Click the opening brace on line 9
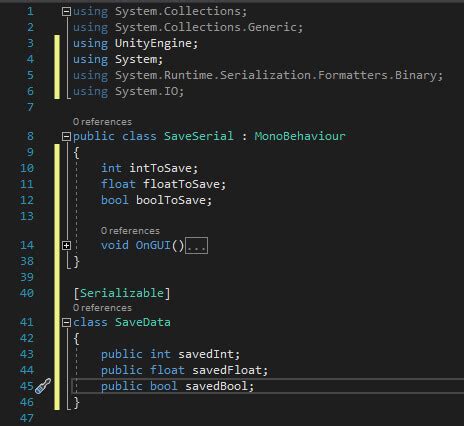The height and width of the screenshot is (426, 464). pos(76,153)
